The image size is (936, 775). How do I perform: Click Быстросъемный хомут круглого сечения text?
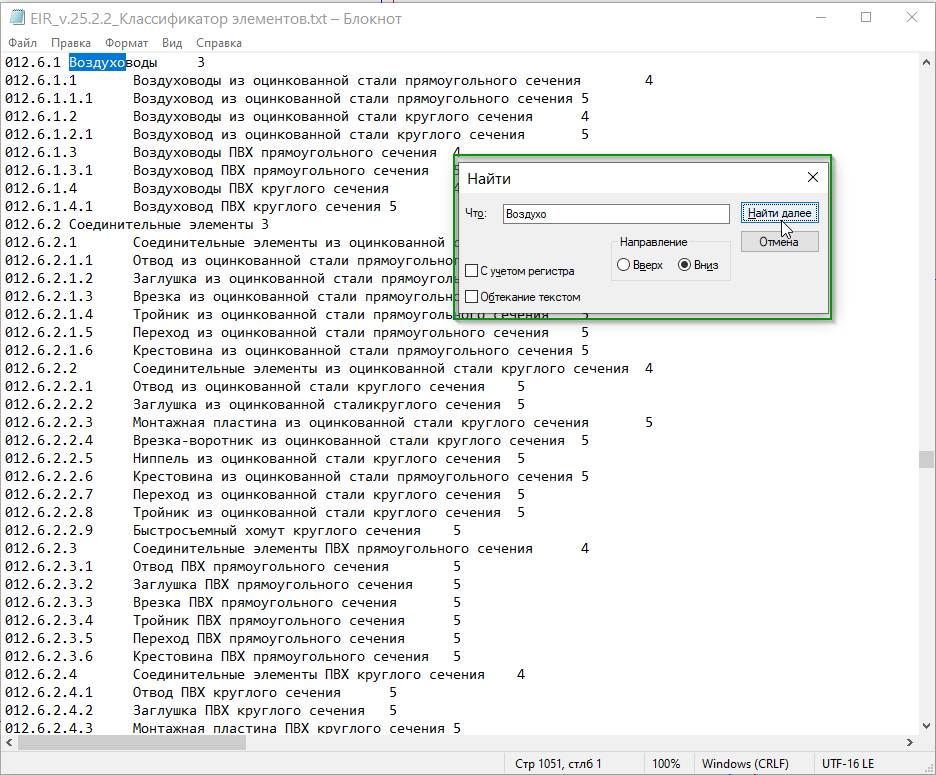tap(276, 530)
